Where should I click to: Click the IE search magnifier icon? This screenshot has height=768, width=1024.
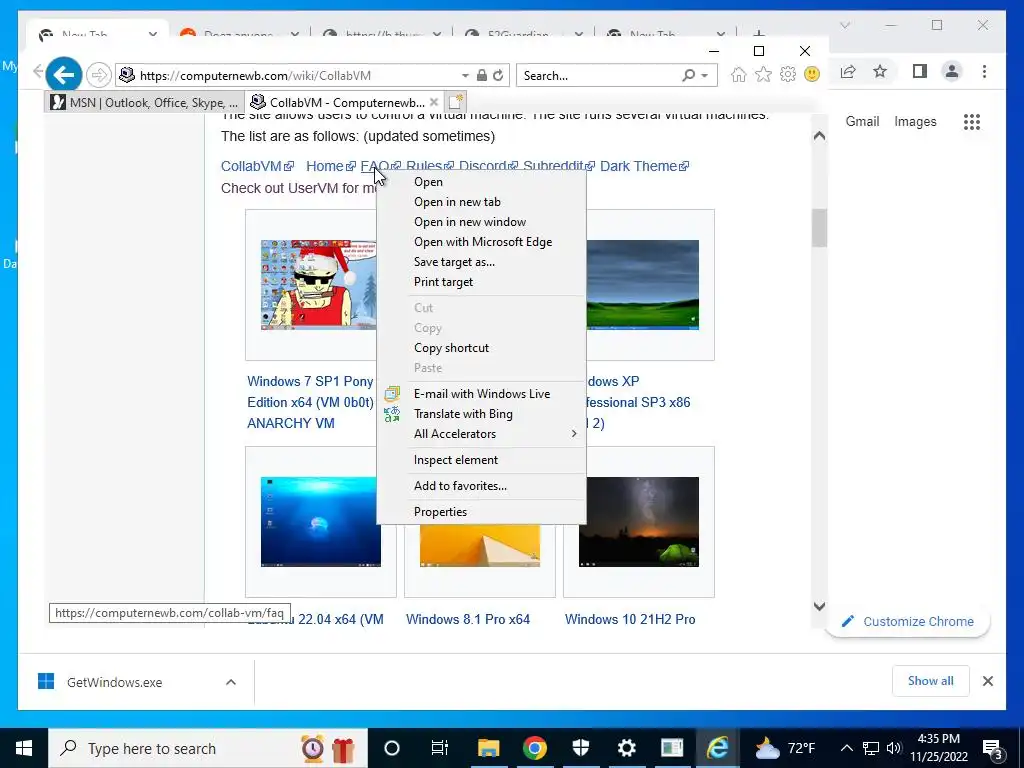click(x=688, y=75)
